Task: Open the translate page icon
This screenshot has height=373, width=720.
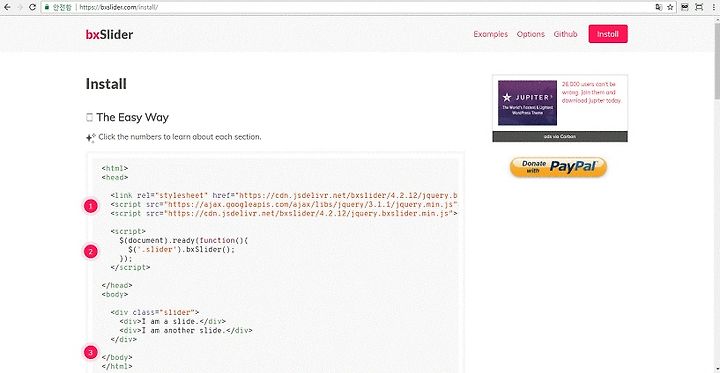Action: tap(659, 7)
